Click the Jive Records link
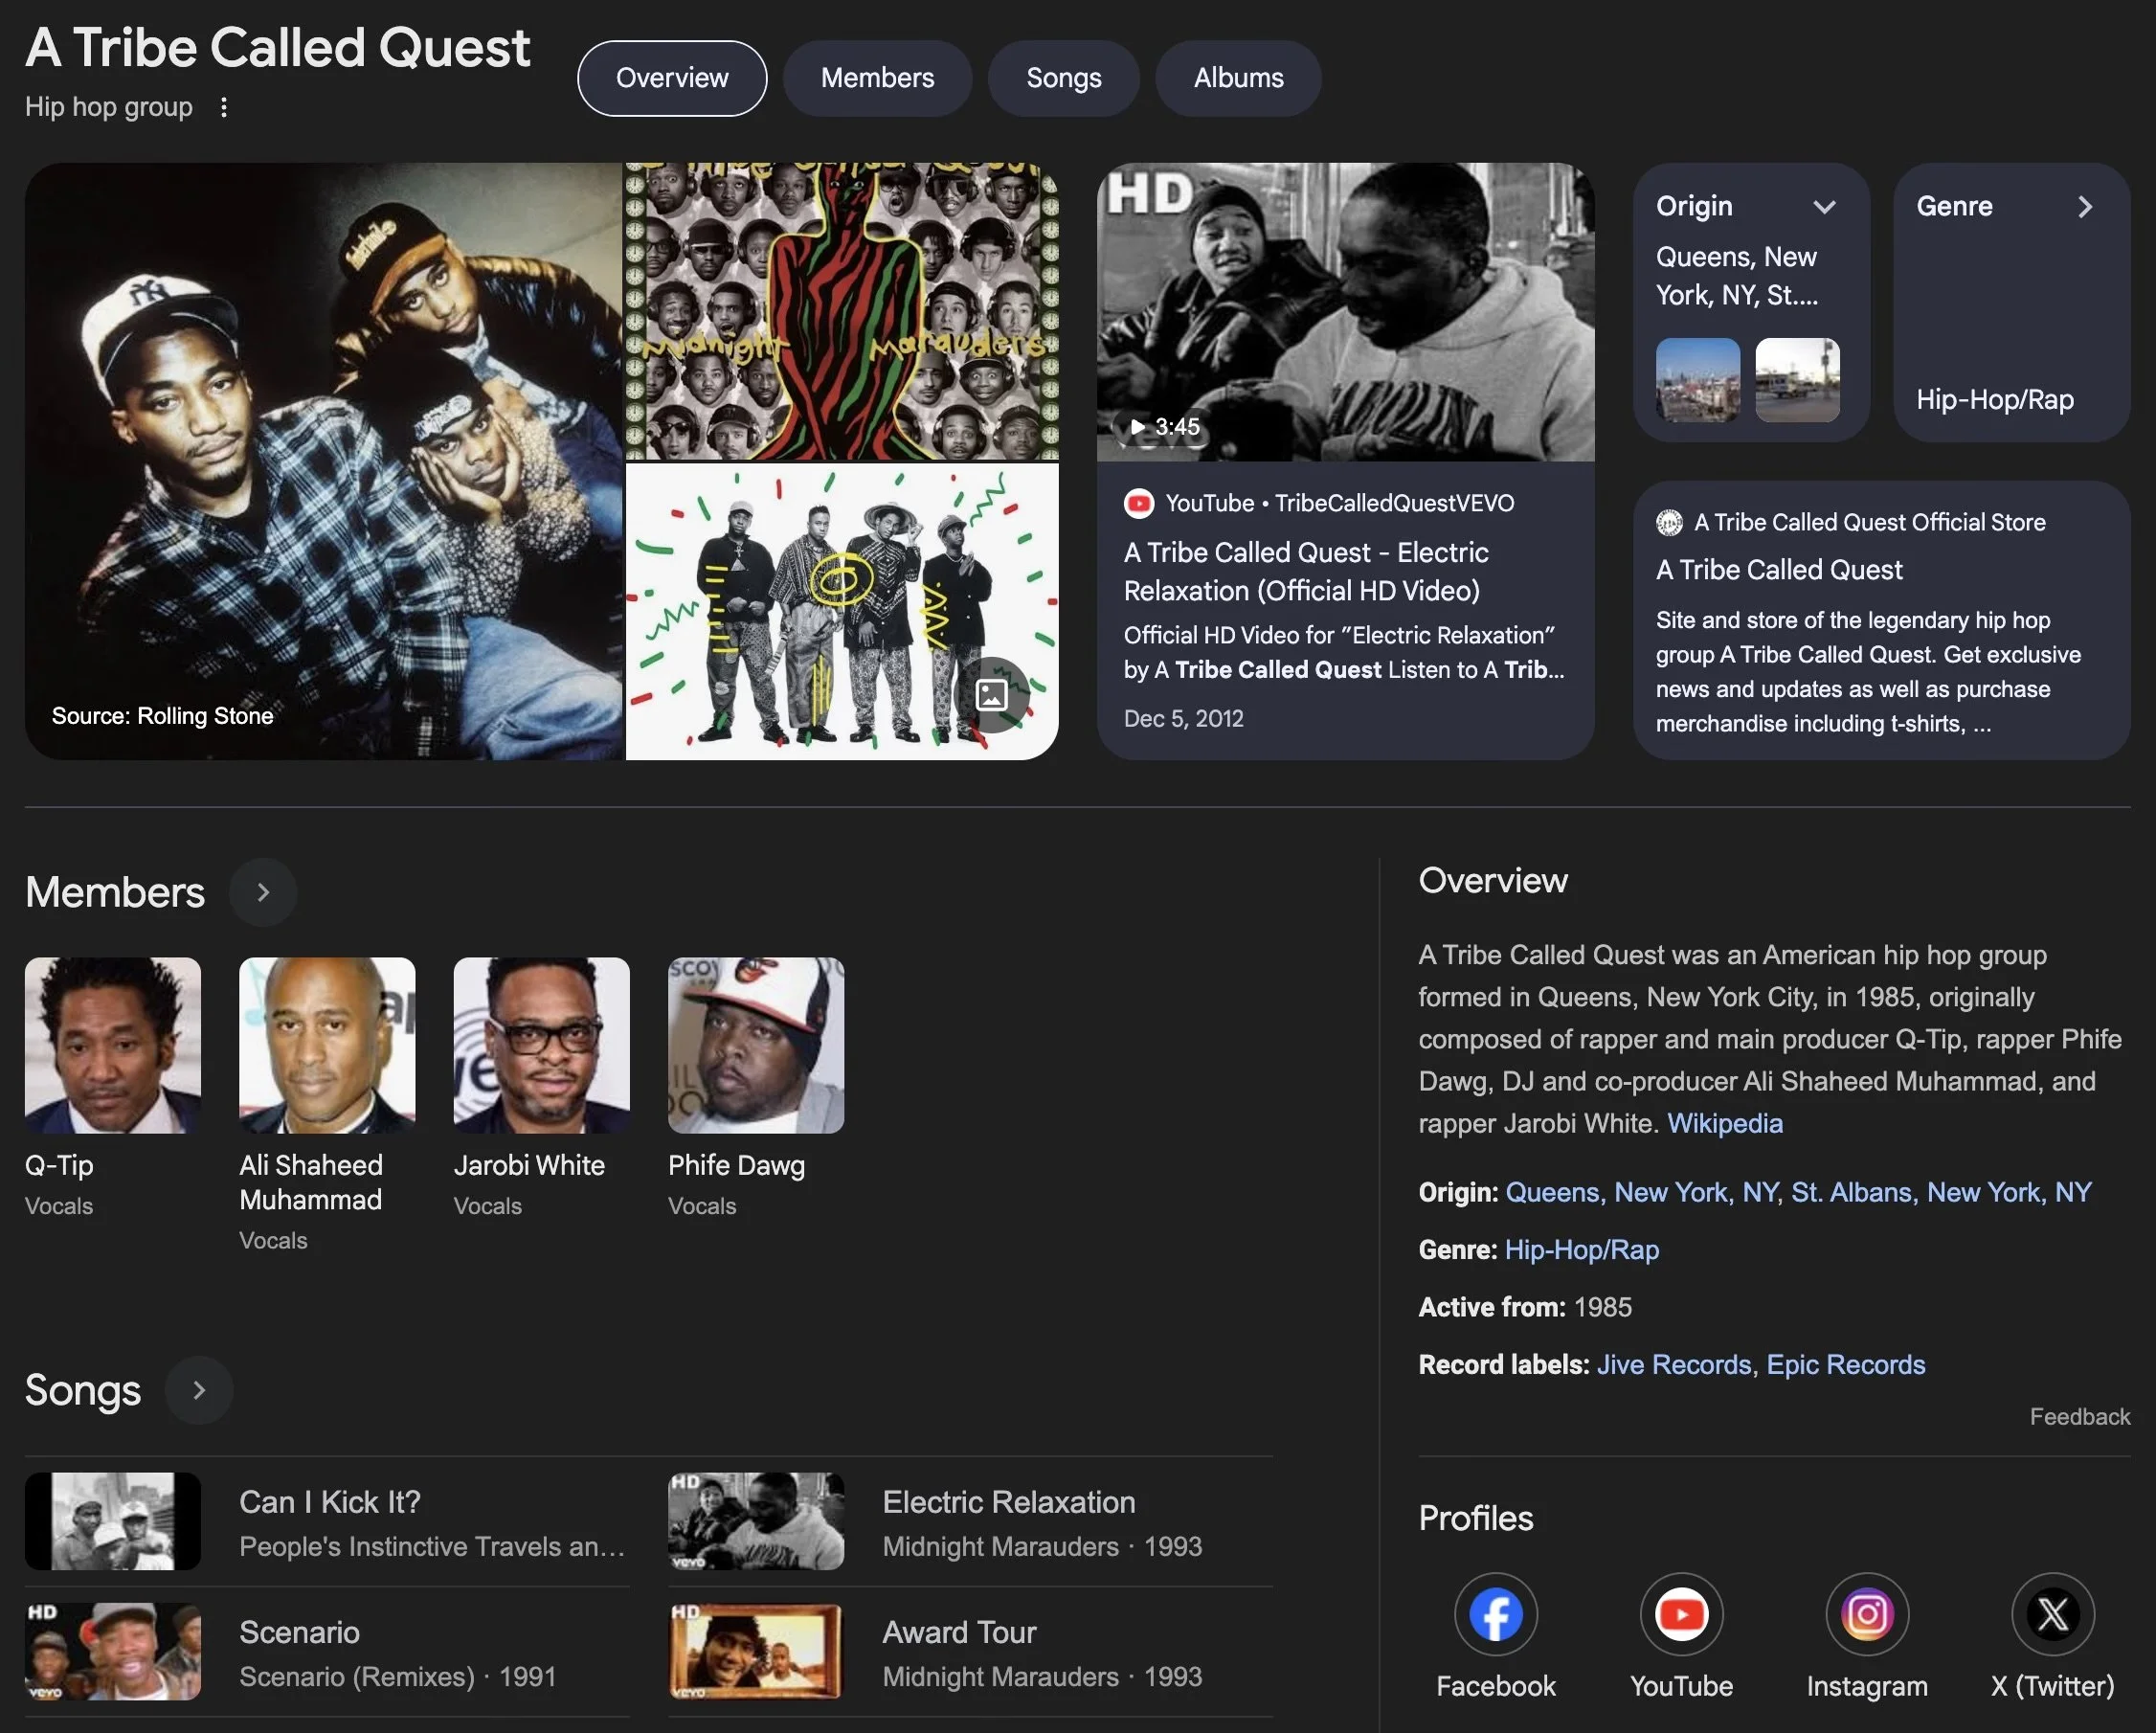 [x=1673, y=1364]
